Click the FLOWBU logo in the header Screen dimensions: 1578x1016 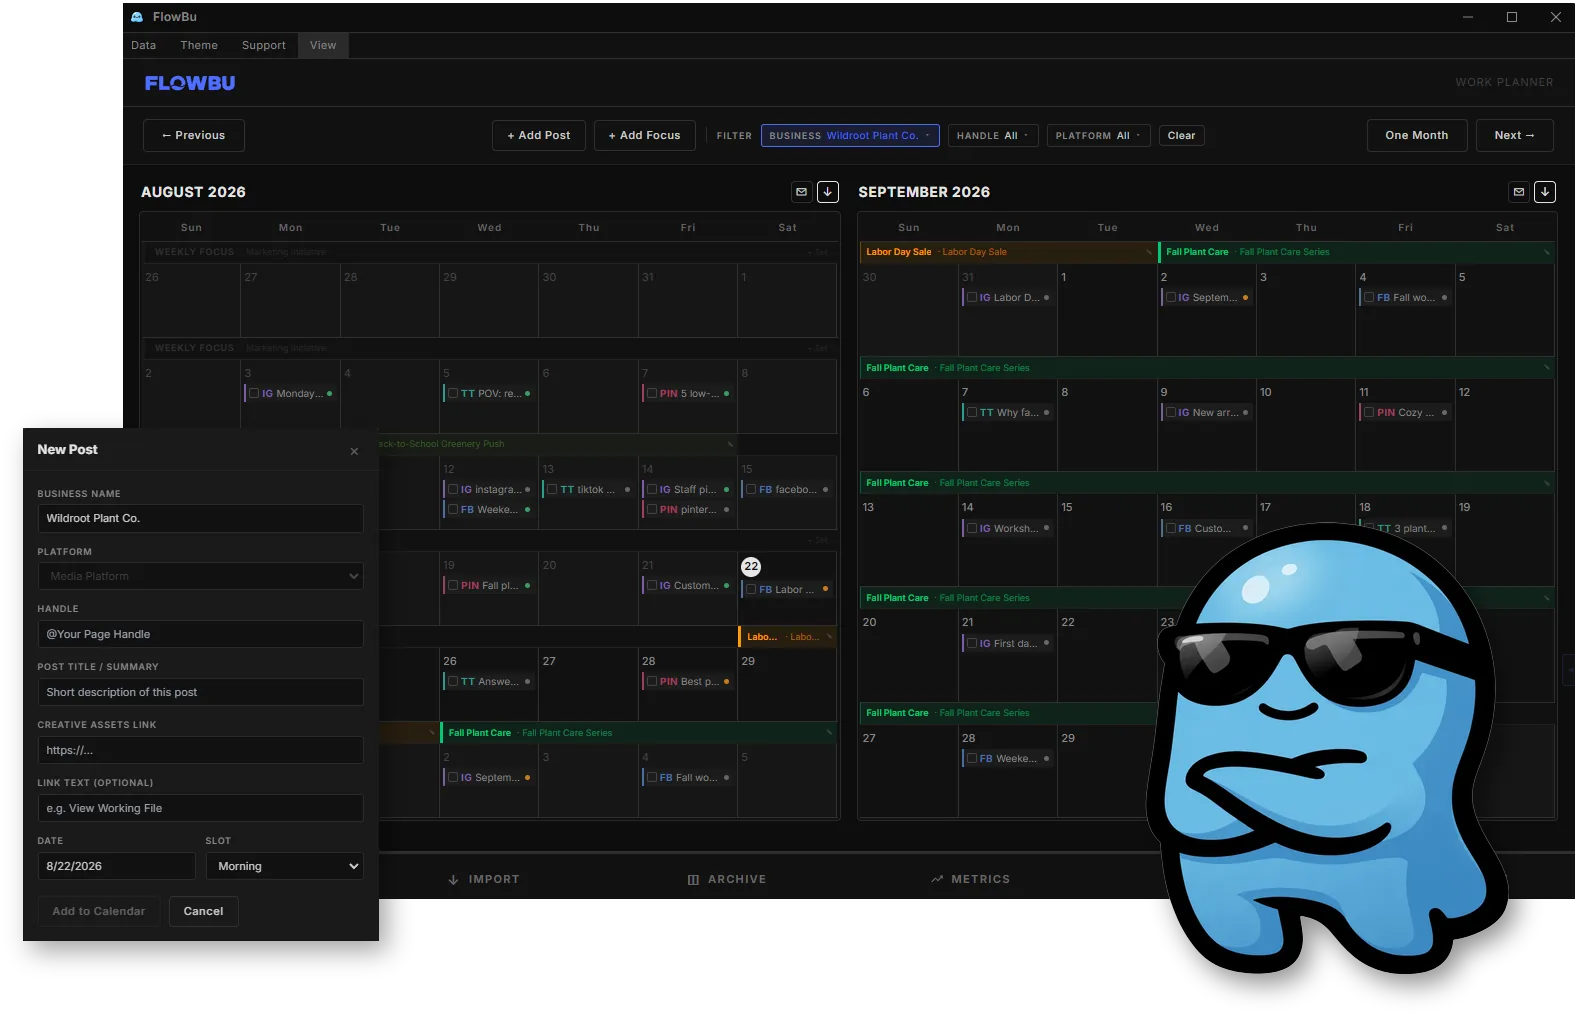190,83
